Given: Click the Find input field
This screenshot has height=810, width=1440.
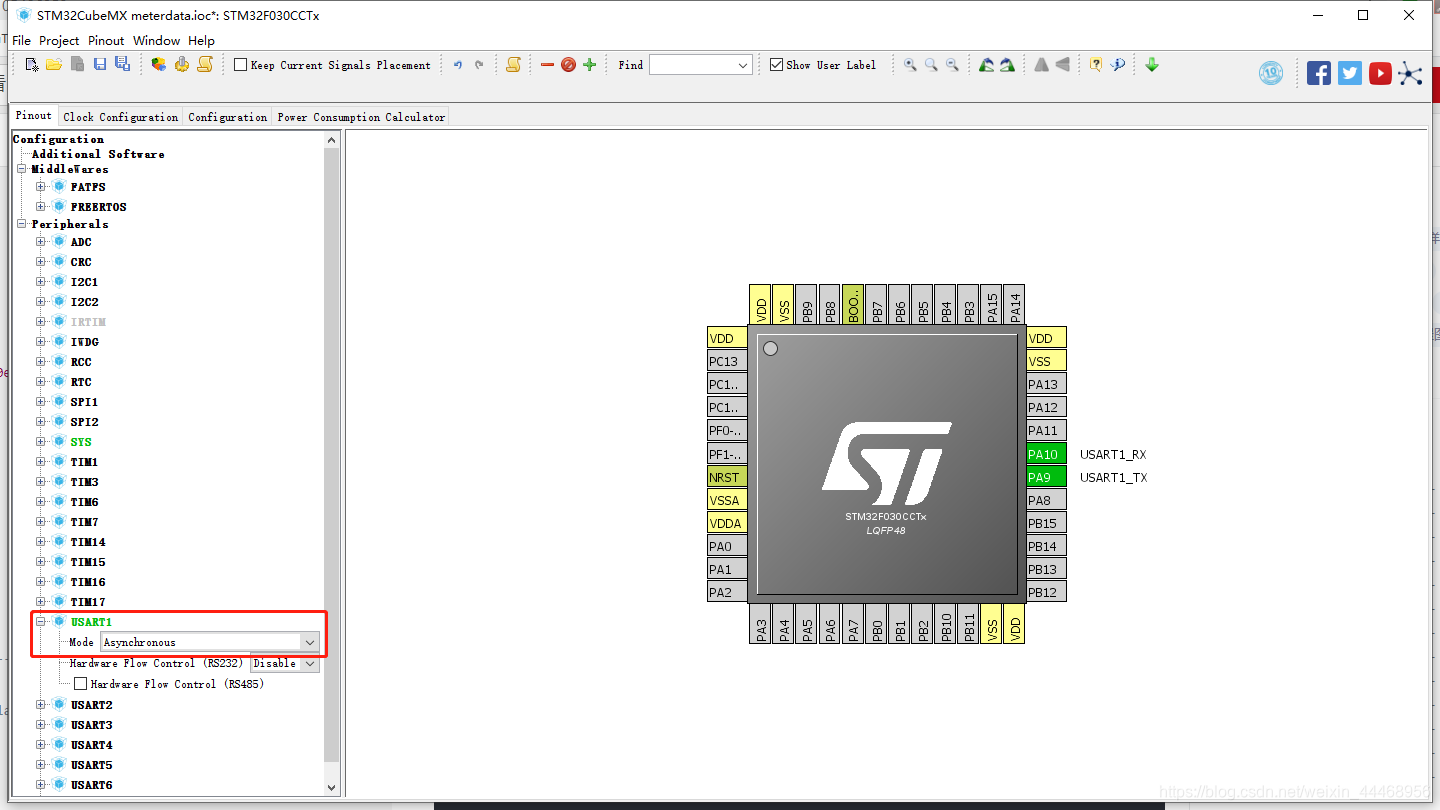Looking at the screenshot, I should 692,65.
